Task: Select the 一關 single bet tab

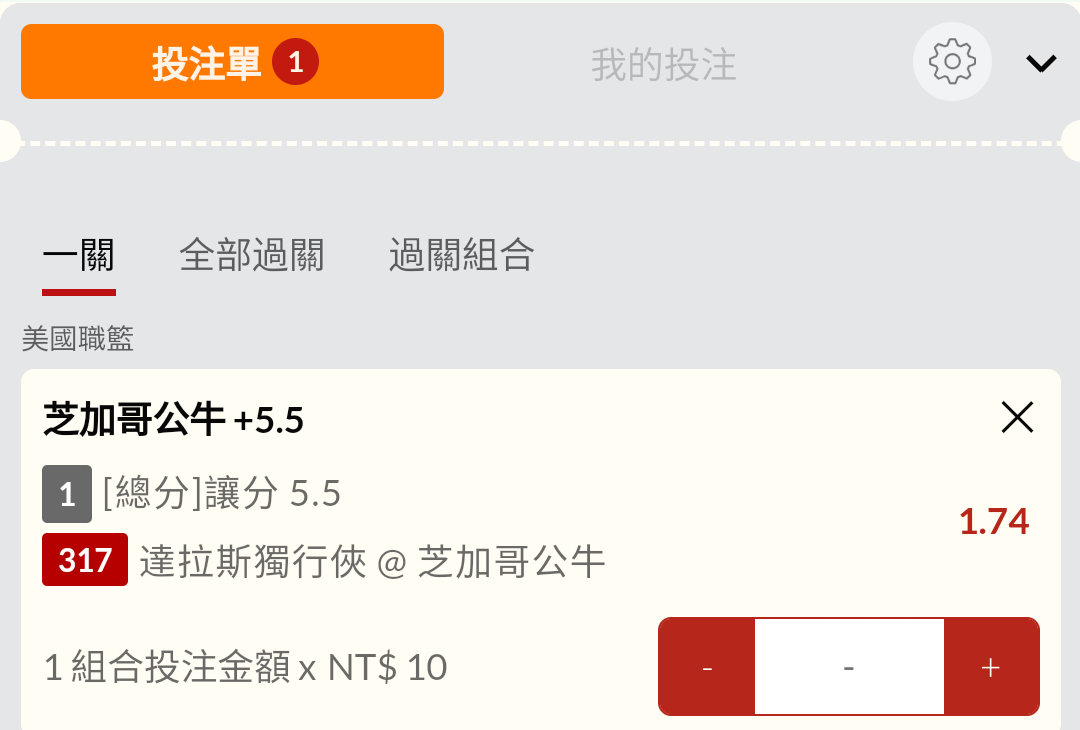Action: (79, 256)
